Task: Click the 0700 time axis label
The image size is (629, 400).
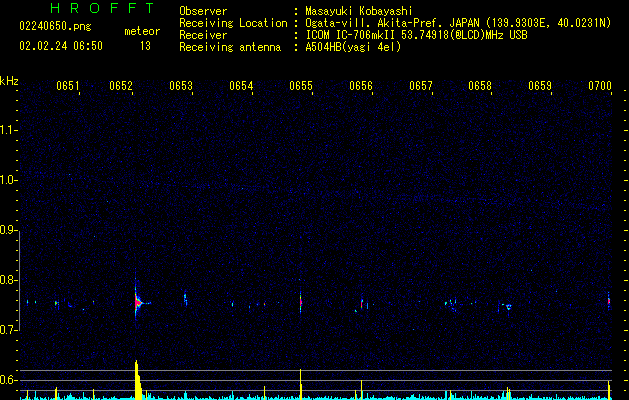Action: click(600, 86)
